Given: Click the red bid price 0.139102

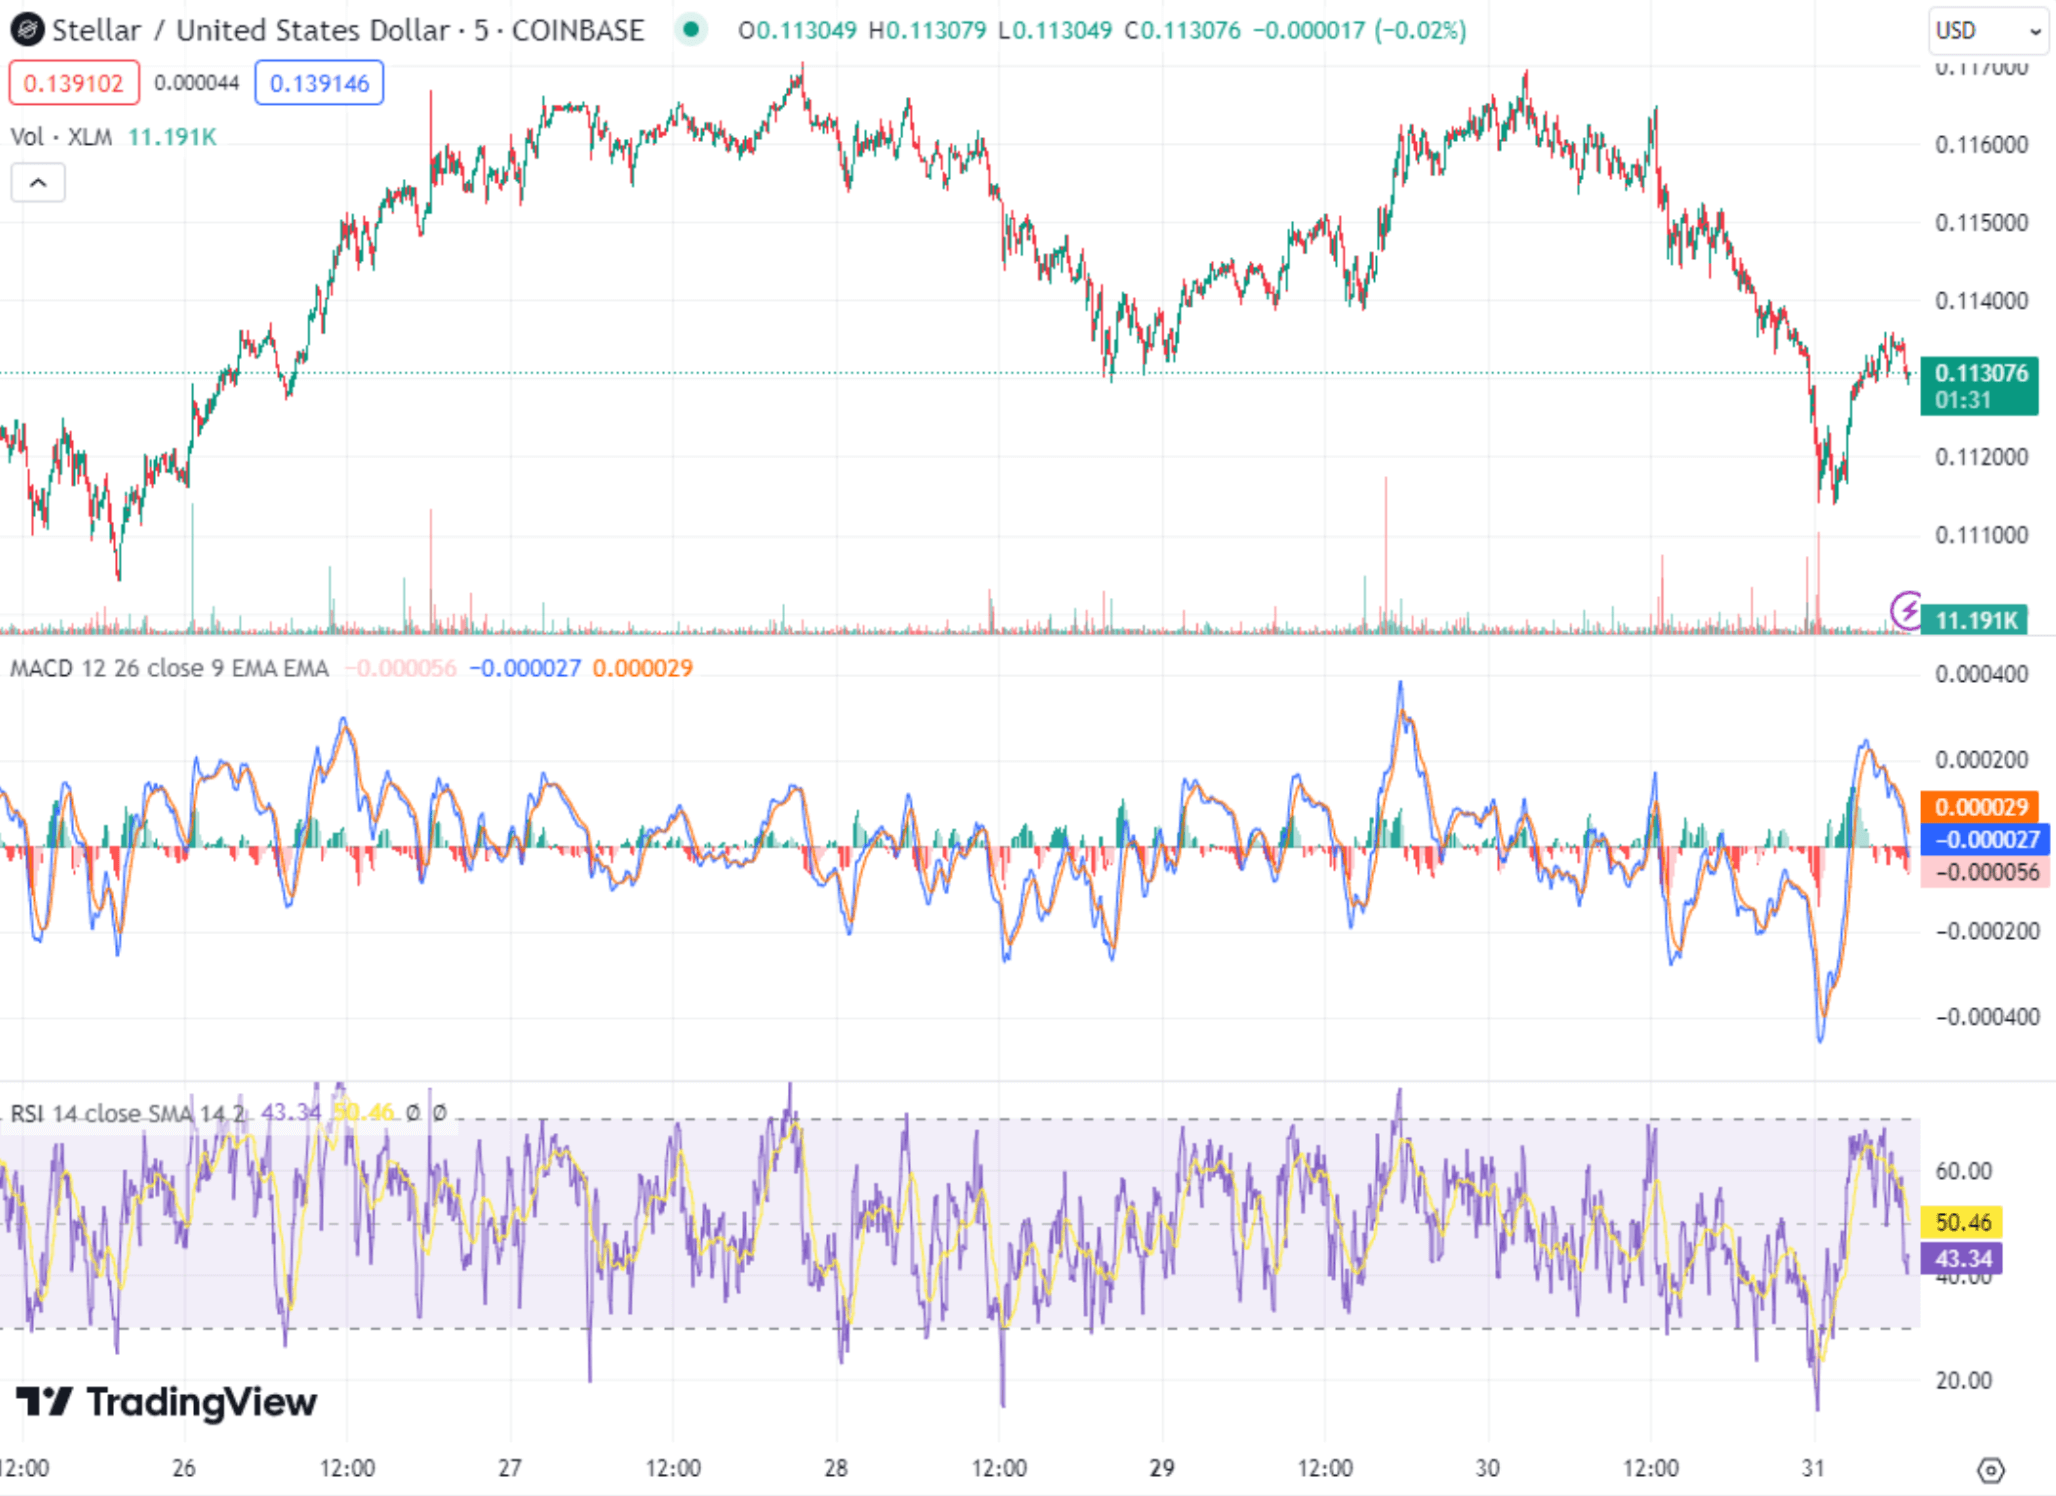Looking at the screenshot, I should (73, 83).
